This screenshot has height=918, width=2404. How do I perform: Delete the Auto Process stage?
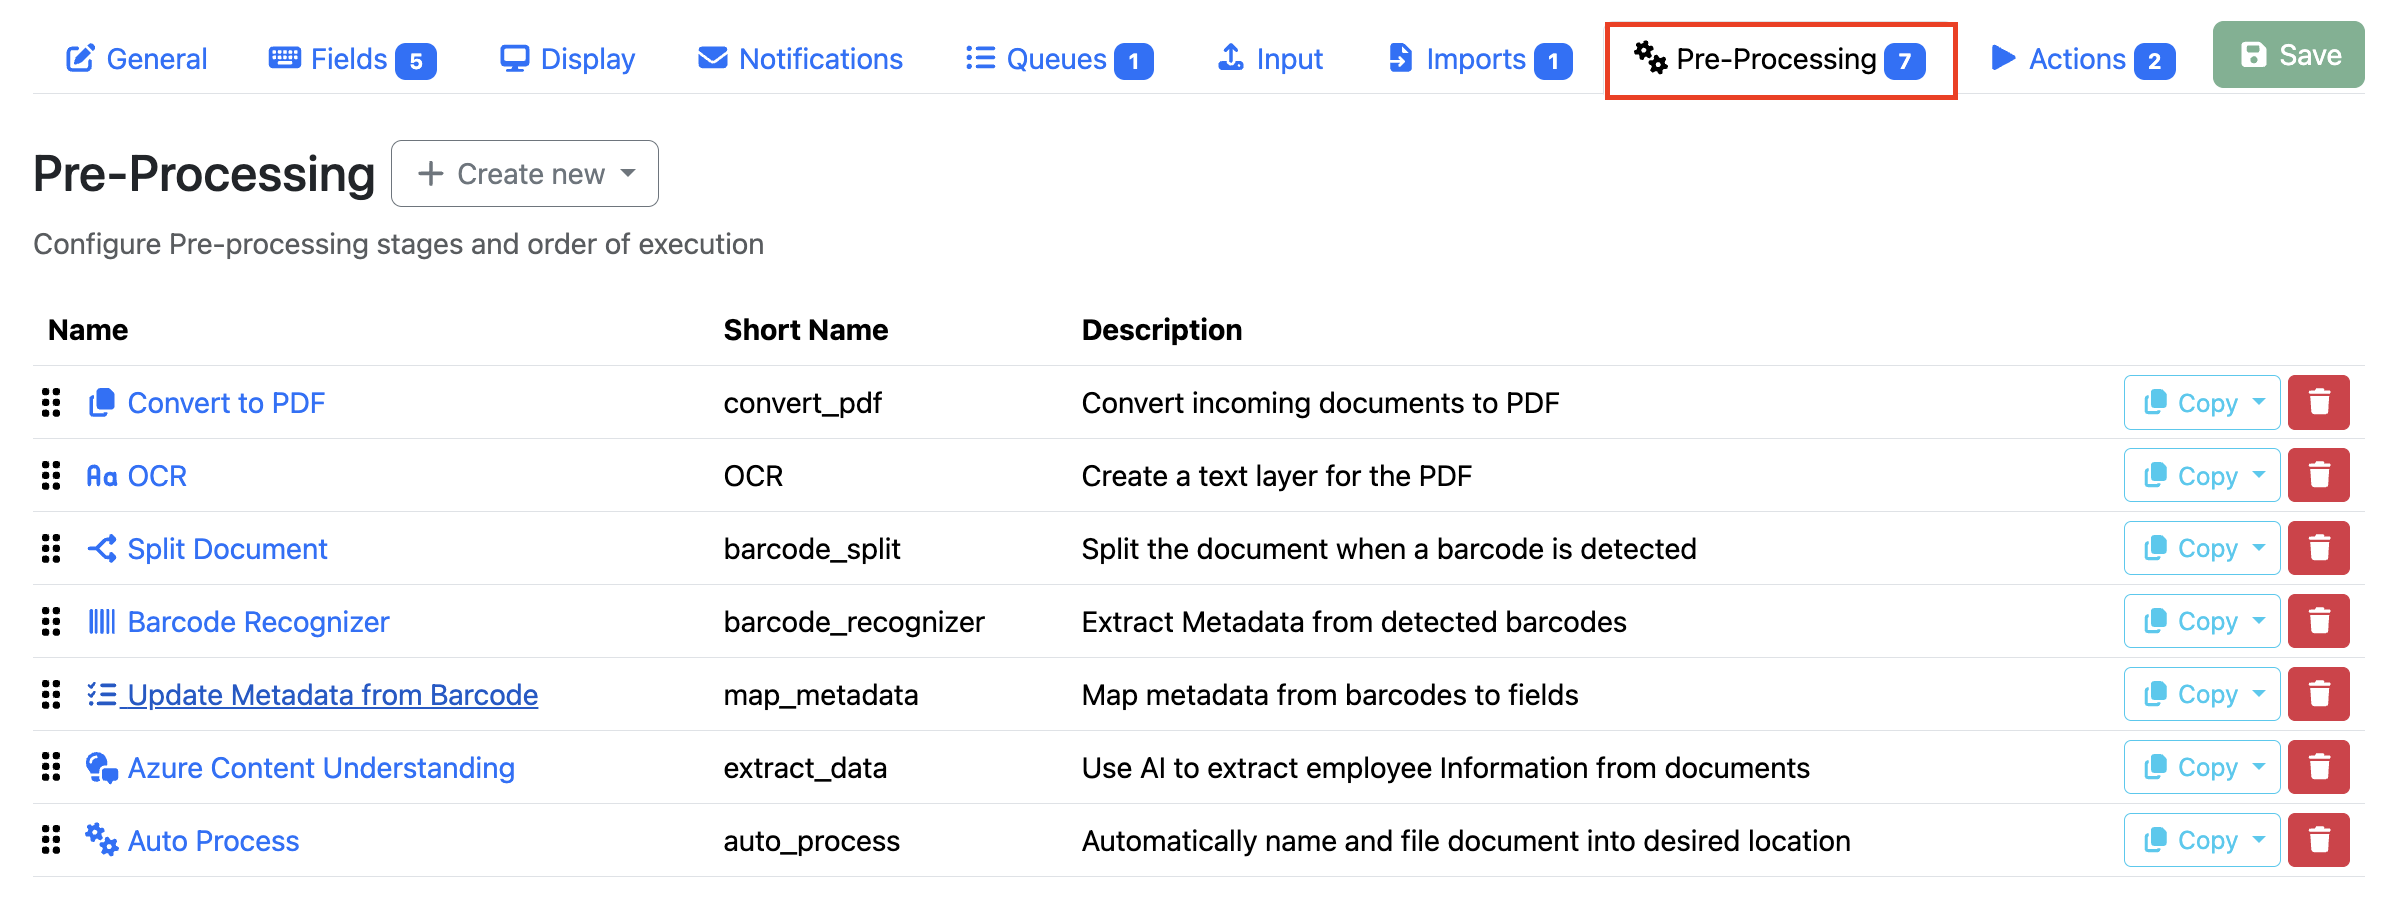click(x=2318, y=841)
